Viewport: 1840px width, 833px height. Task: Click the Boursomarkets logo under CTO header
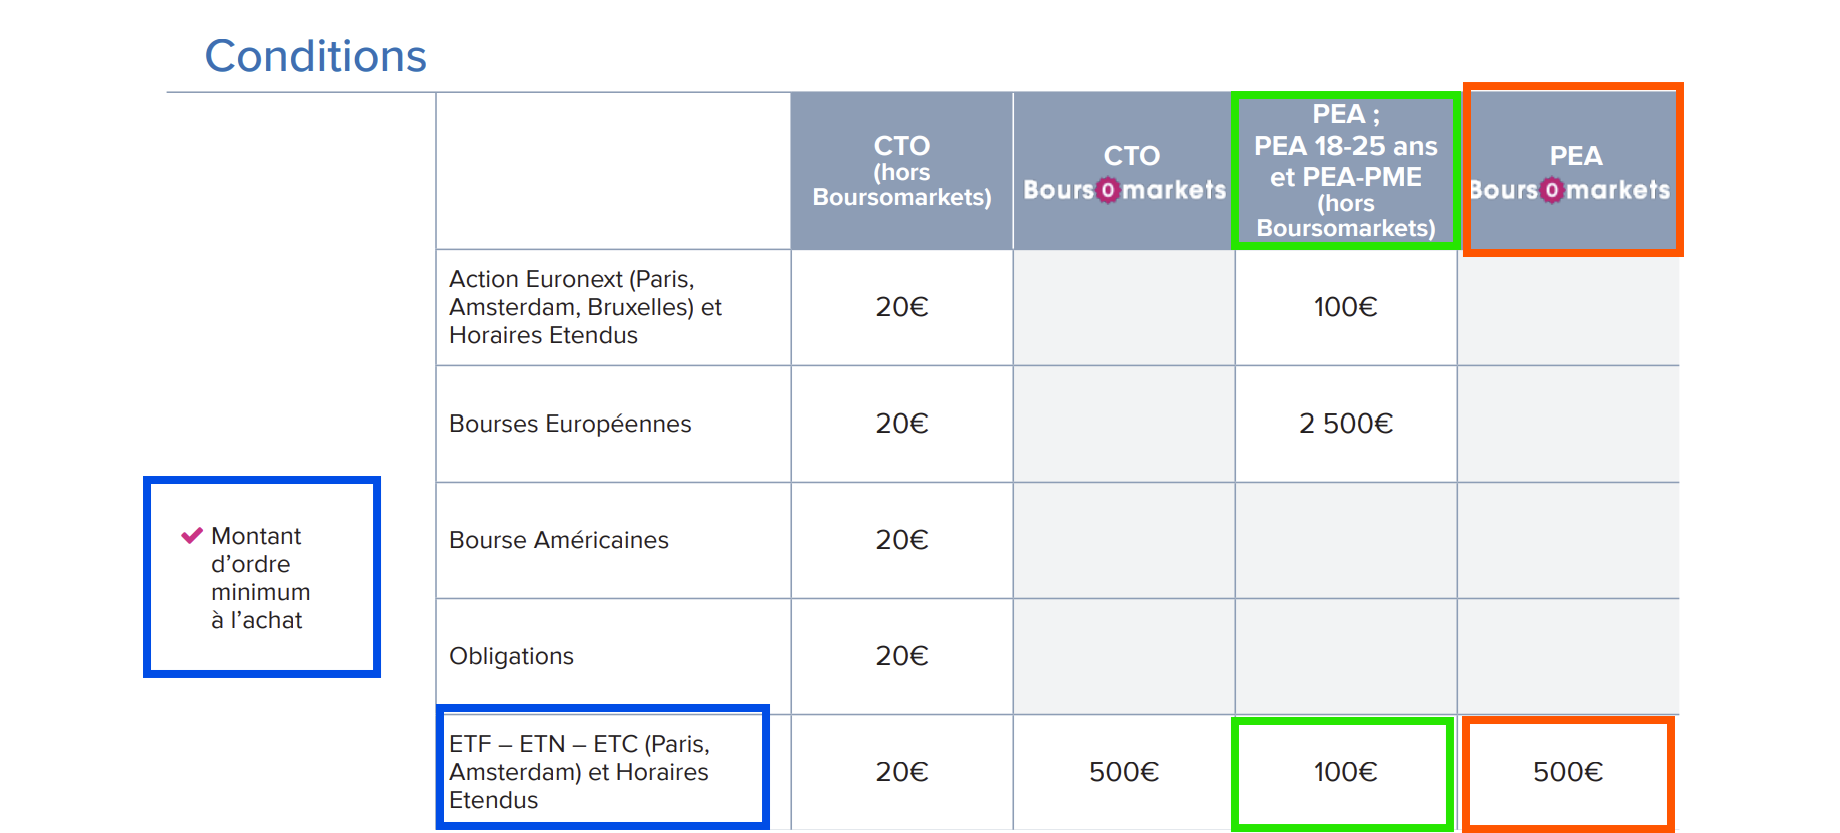(1124, 190)
